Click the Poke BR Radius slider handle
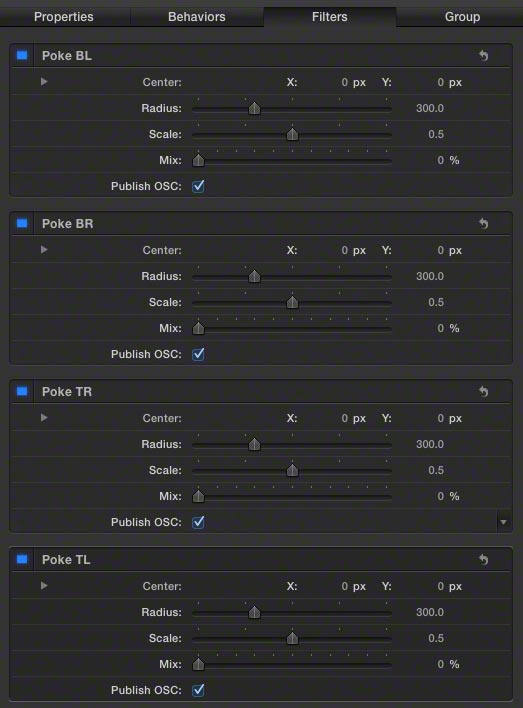This screenshot has height=708, width=523. point(254,276)
